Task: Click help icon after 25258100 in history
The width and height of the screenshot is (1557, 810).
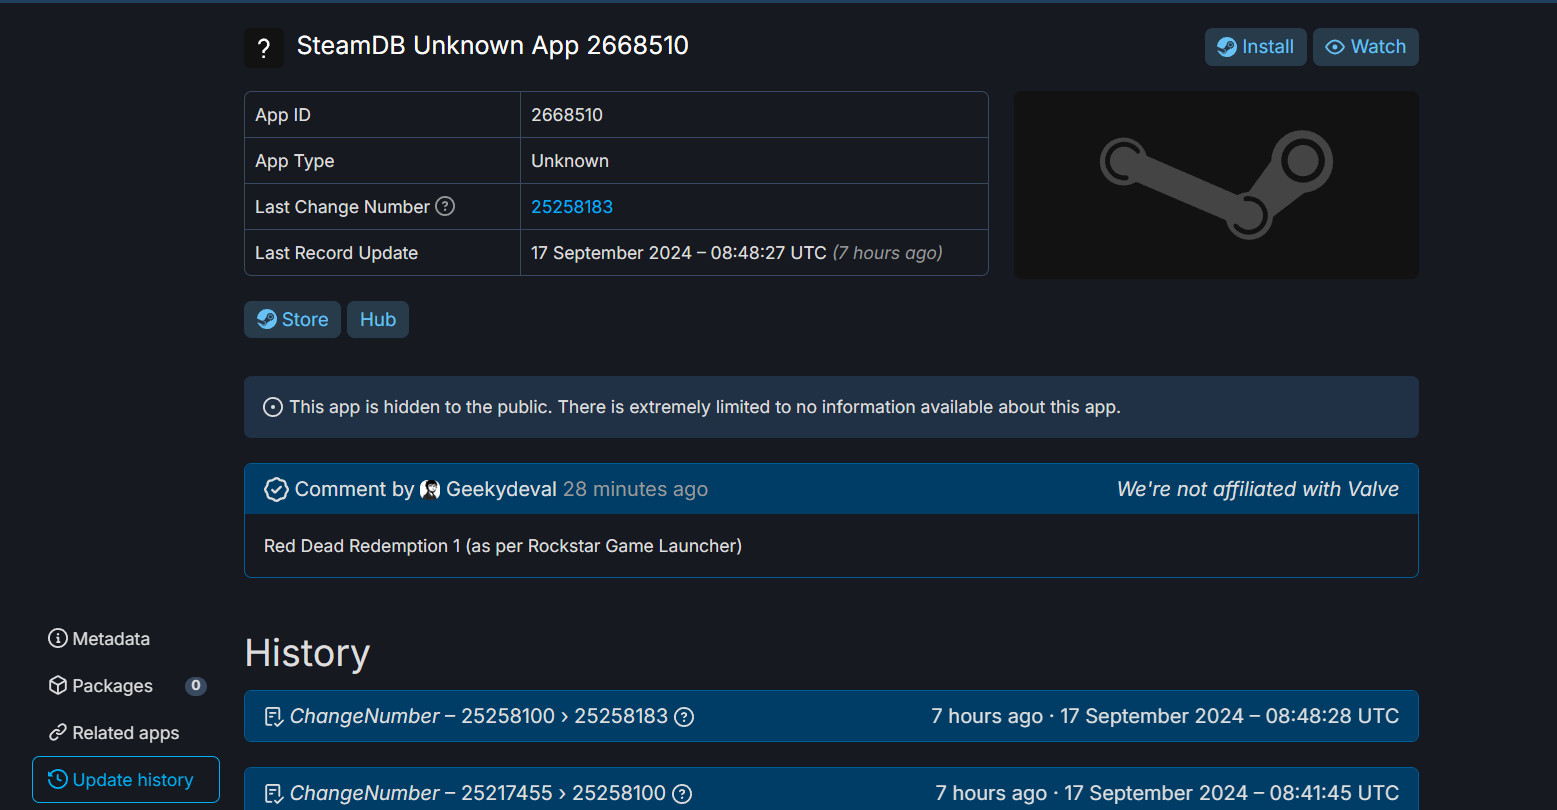Action: pyautogui.click(x=682, y=793)
